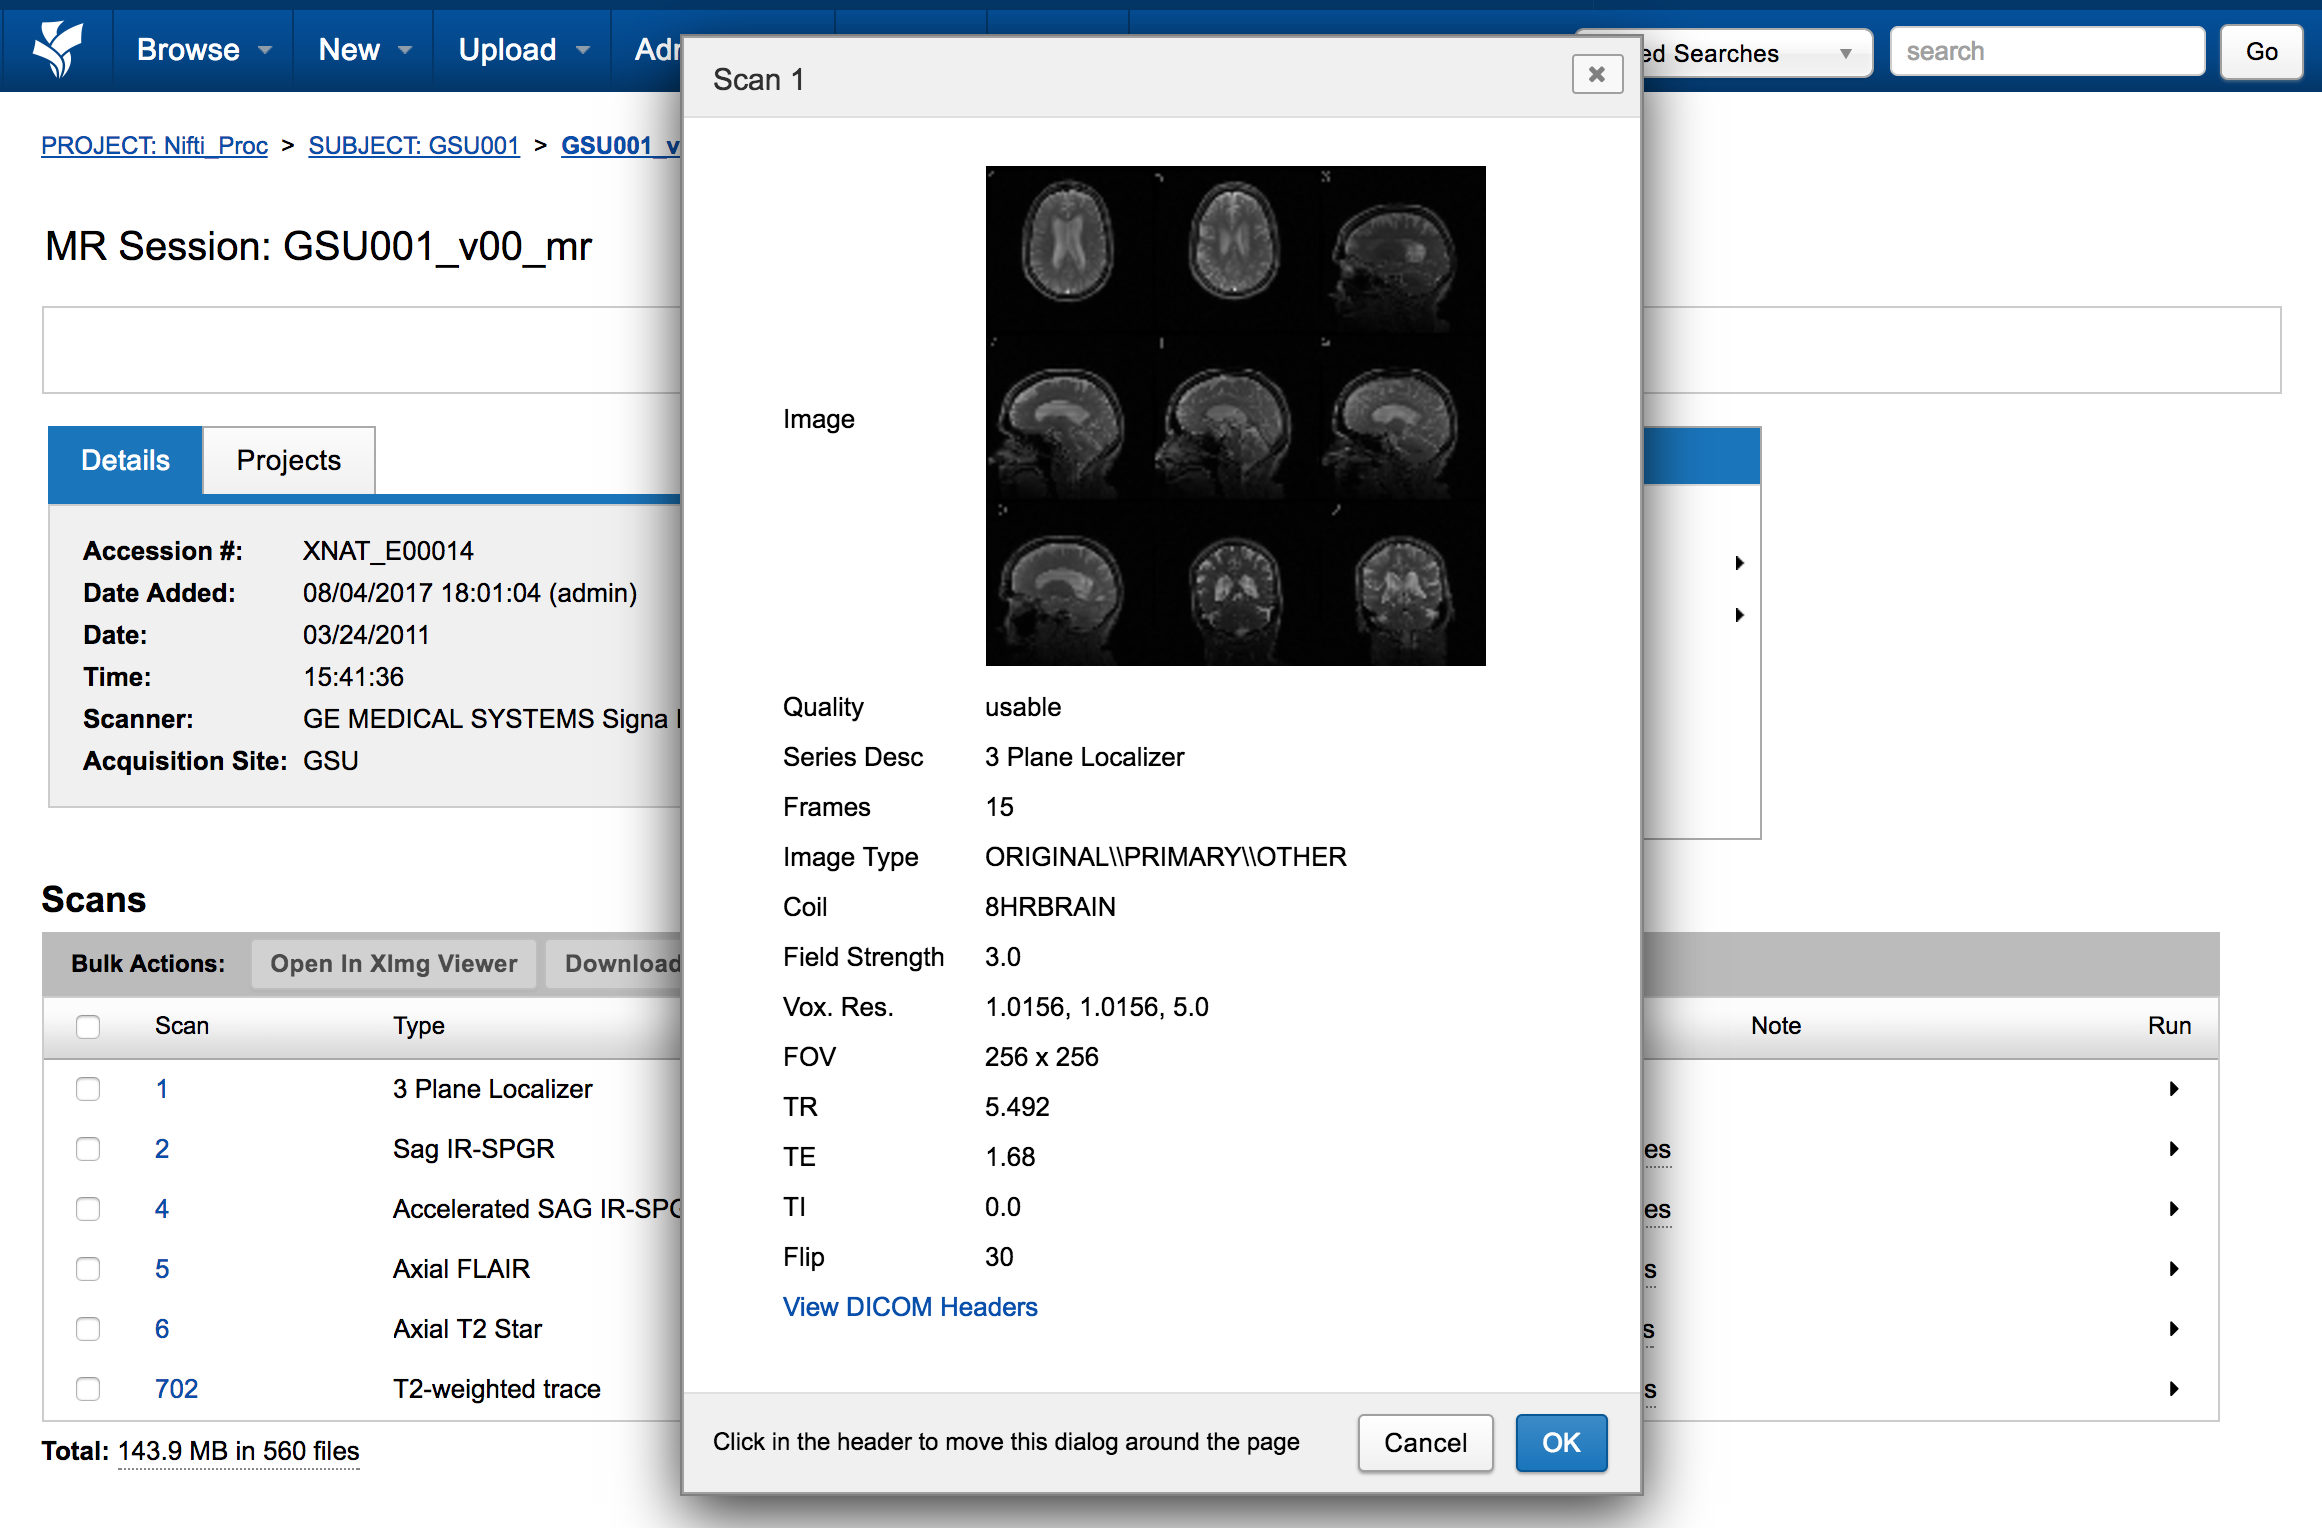The height and width of the screenshot is (1528, 2322).
Task: Click run arrow for T2-weighted trace row
Action: 2173,1389
